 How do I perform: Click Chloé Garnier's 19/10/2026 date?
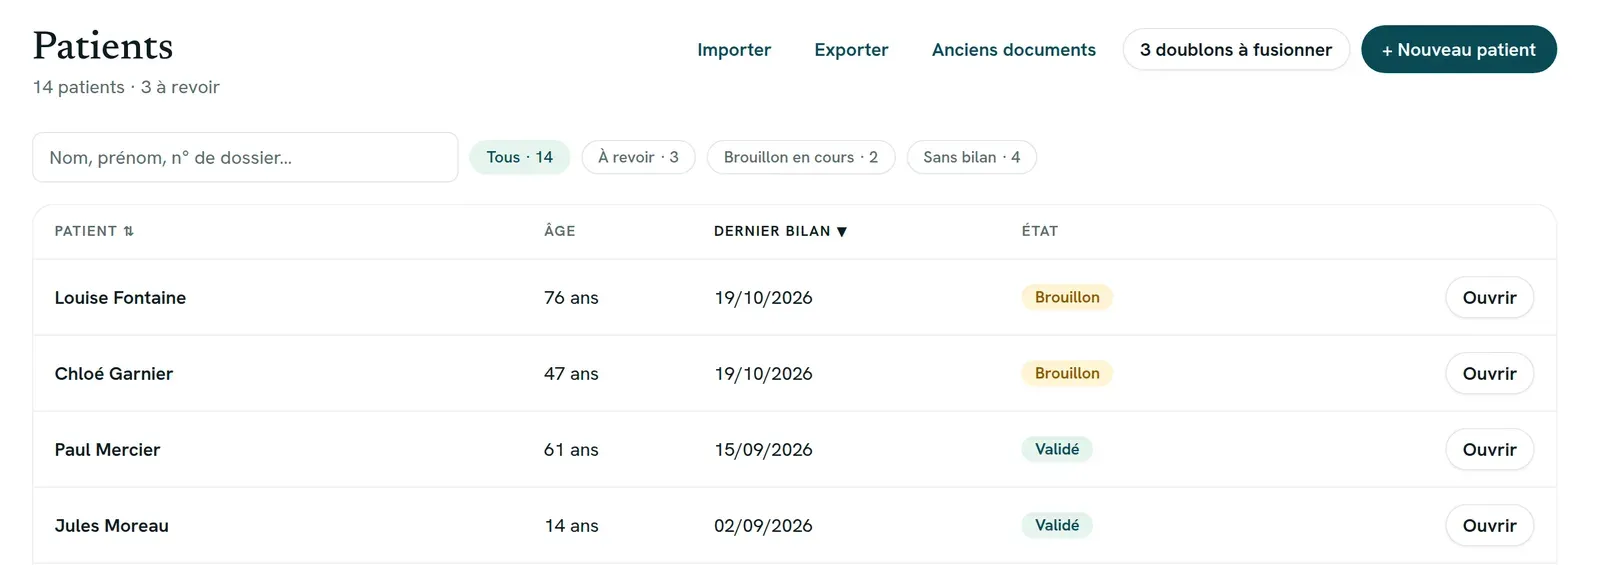click(x=763, y=373)
